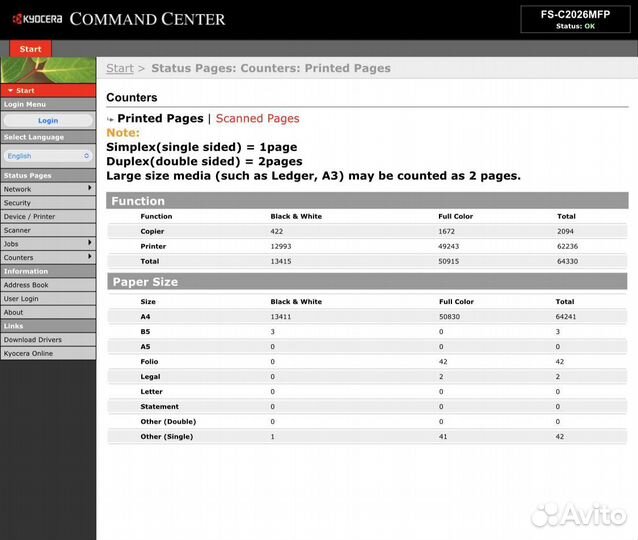This screenshot has height=540, width=638.
Task: Expand the Jobs submenu arrow
Action: [90, 243]
